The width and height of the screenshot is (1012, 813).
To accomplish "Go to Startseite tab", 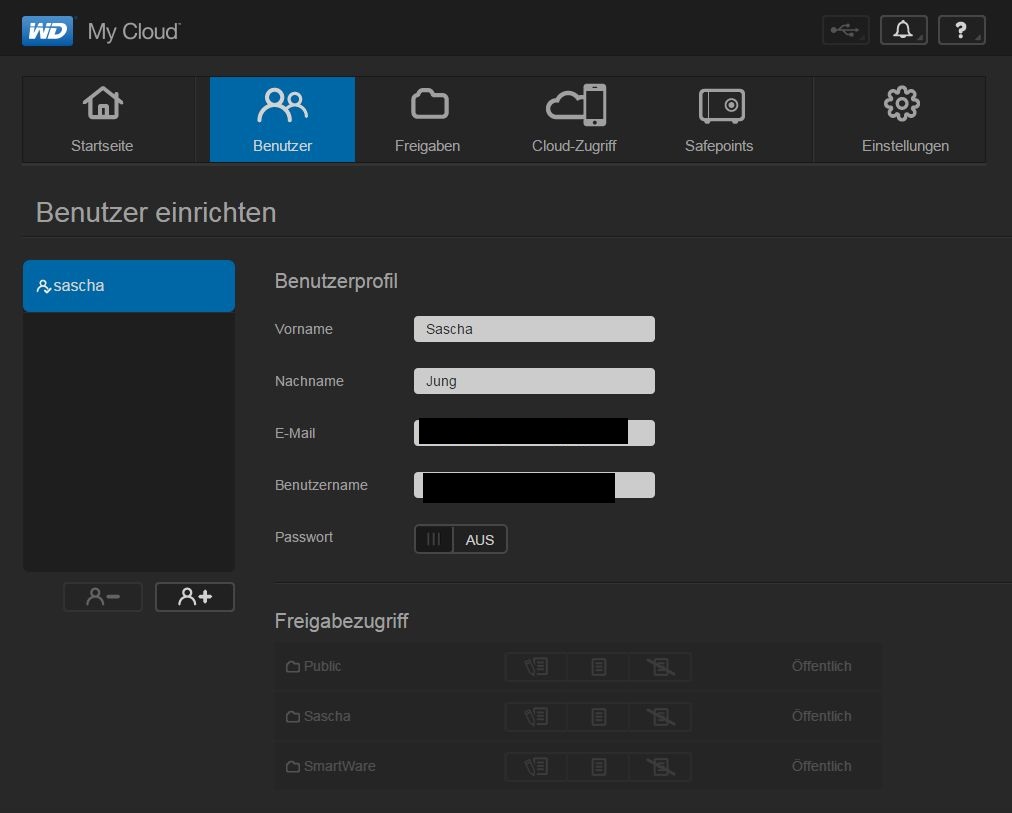I will pos(103,119).
